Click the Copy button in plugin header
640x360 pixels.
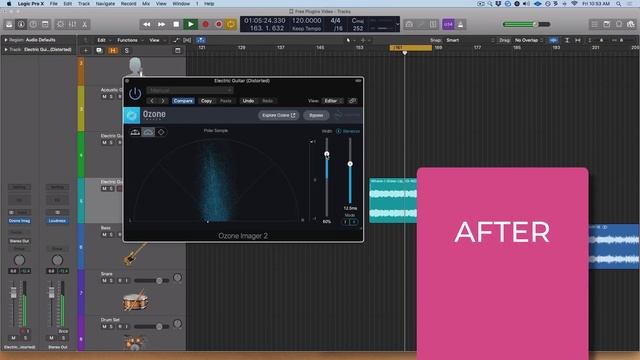pyautogui.click(x=207, y=101)
